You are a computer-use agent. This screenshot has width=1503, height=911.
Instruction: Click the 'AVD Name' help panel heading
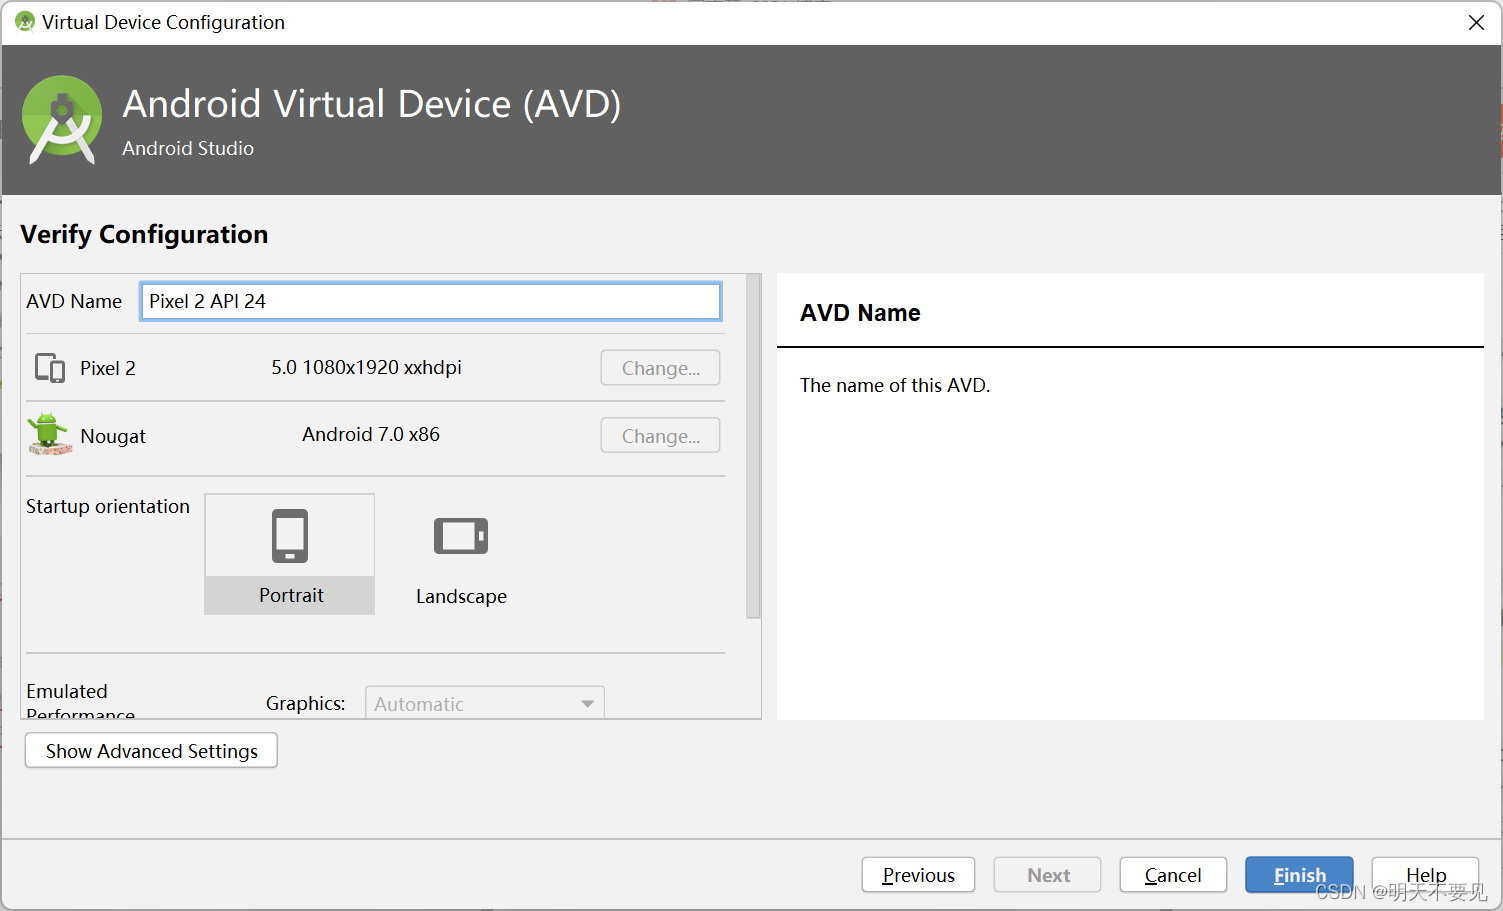click(860, 313)
